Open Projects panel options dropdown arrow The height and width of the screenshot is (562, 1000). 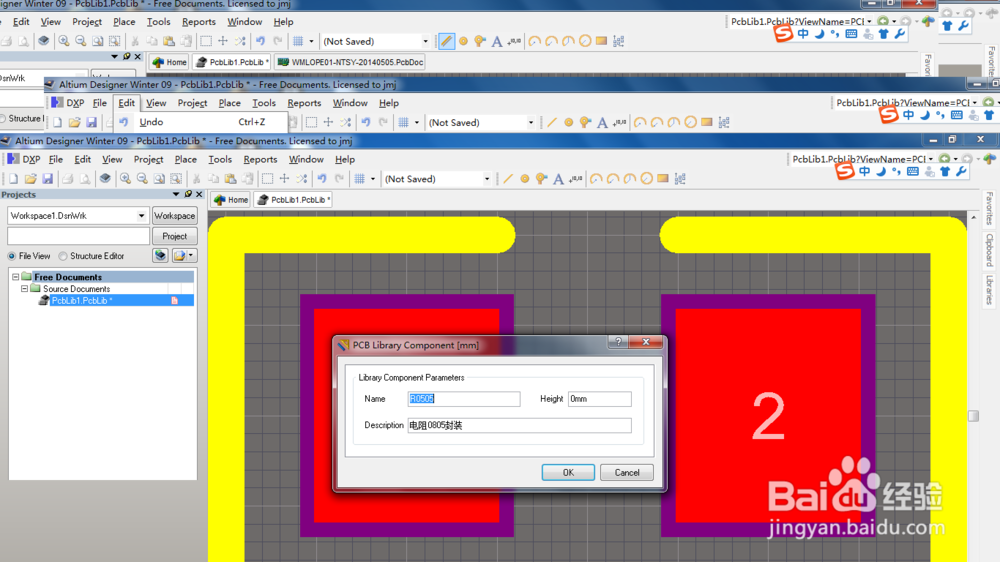coord(176,194)
